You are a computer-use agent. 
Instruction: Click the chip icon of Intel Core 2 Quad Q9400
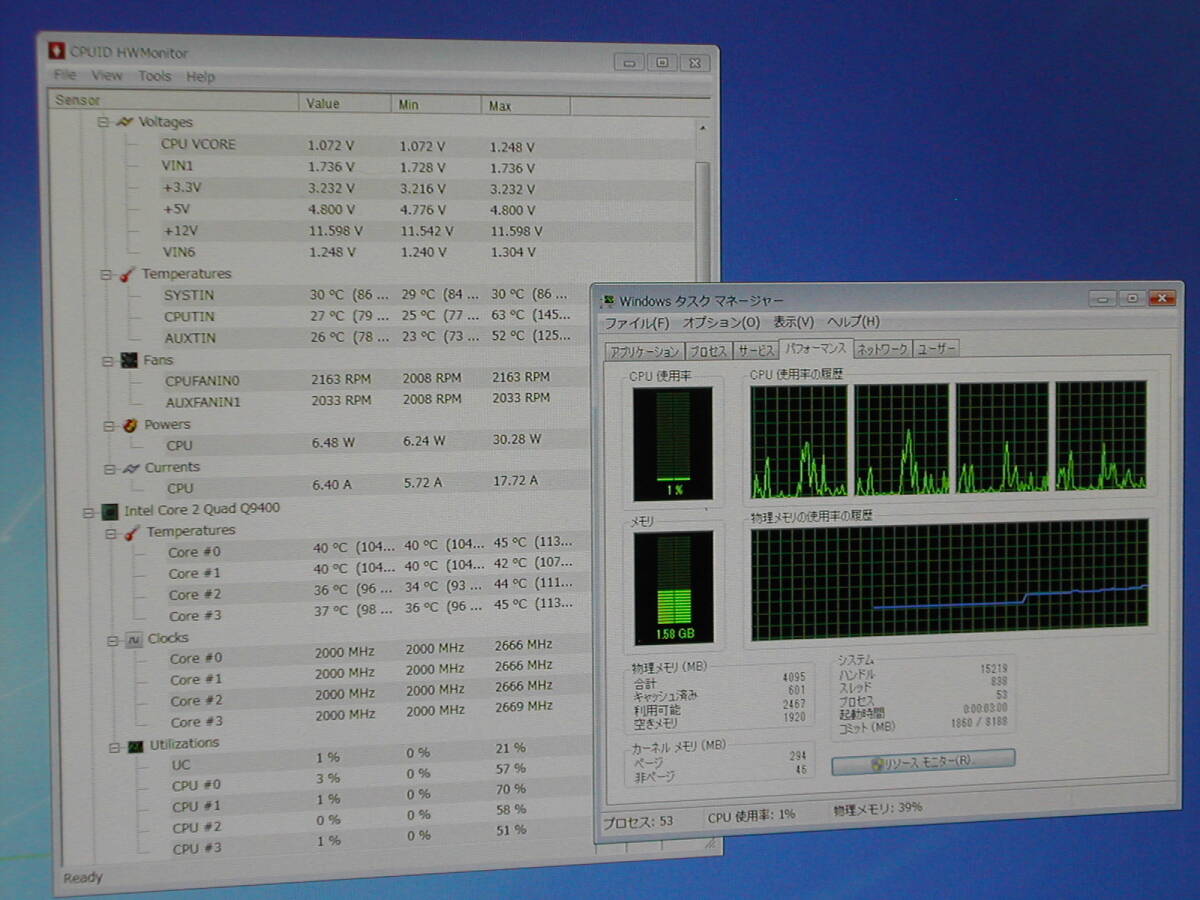[111, 510]
